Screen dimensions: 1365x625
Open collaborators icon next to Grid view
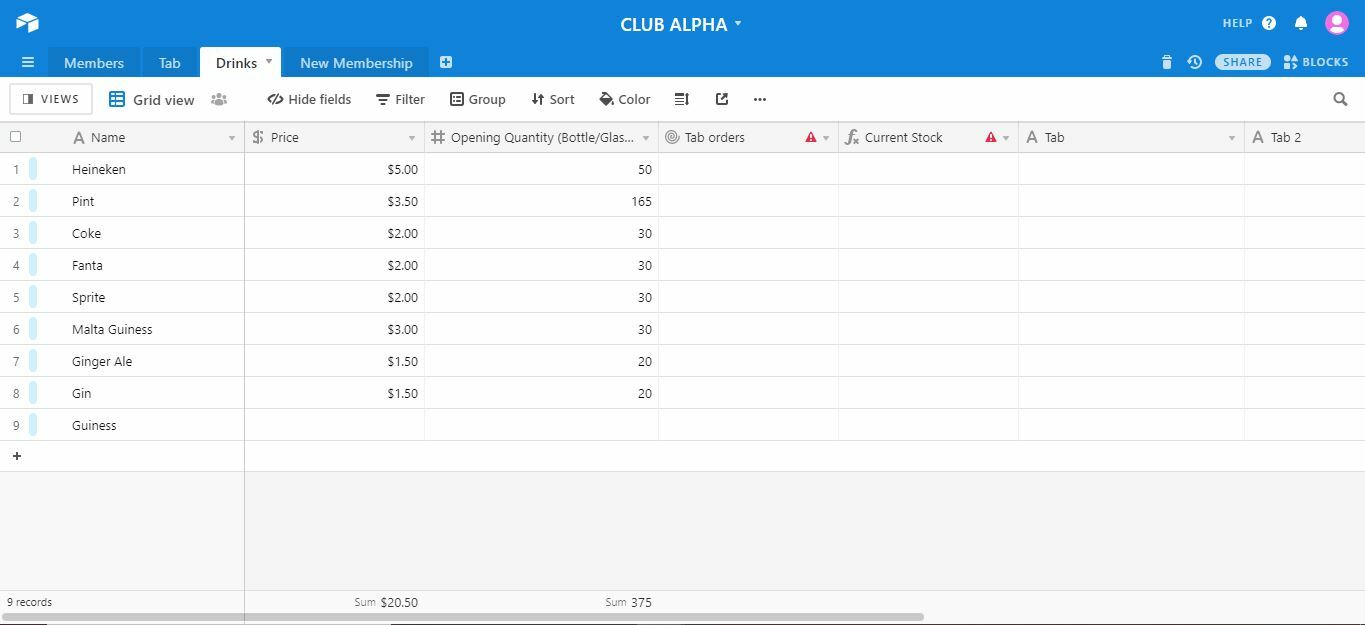(x=219, y=99)
